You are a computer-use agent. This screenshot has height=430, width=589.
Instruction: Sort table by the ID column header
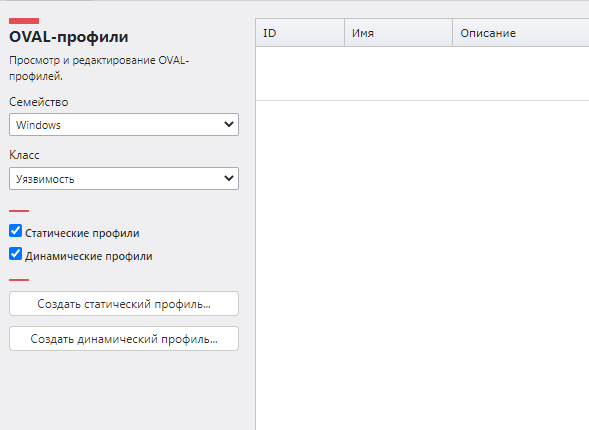(300, 33)
